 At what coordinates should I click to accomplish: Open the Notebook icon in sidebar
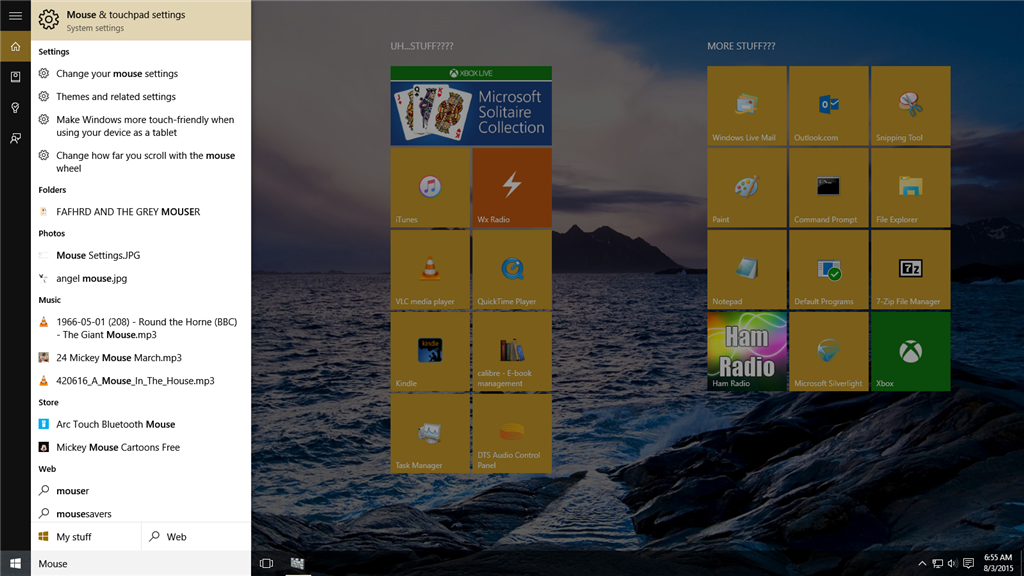[x=15, y=77]
